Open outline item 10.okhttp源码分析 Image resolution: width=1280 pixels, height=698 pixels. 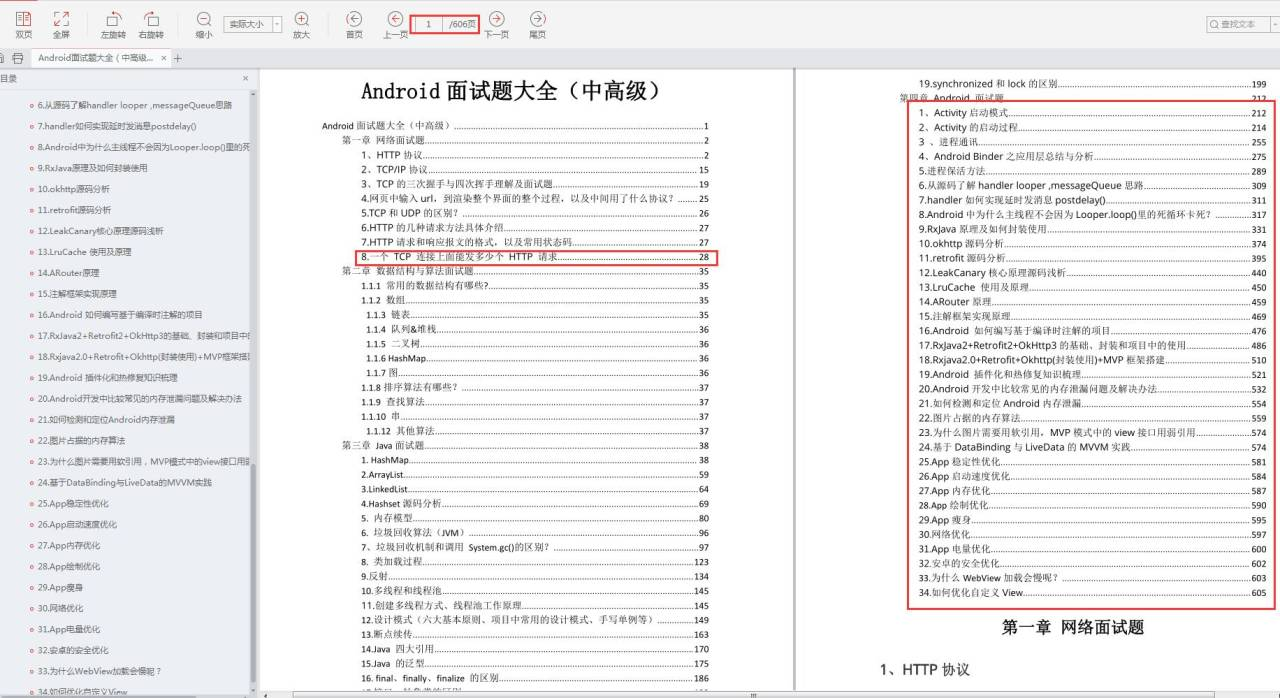(73, 189)
